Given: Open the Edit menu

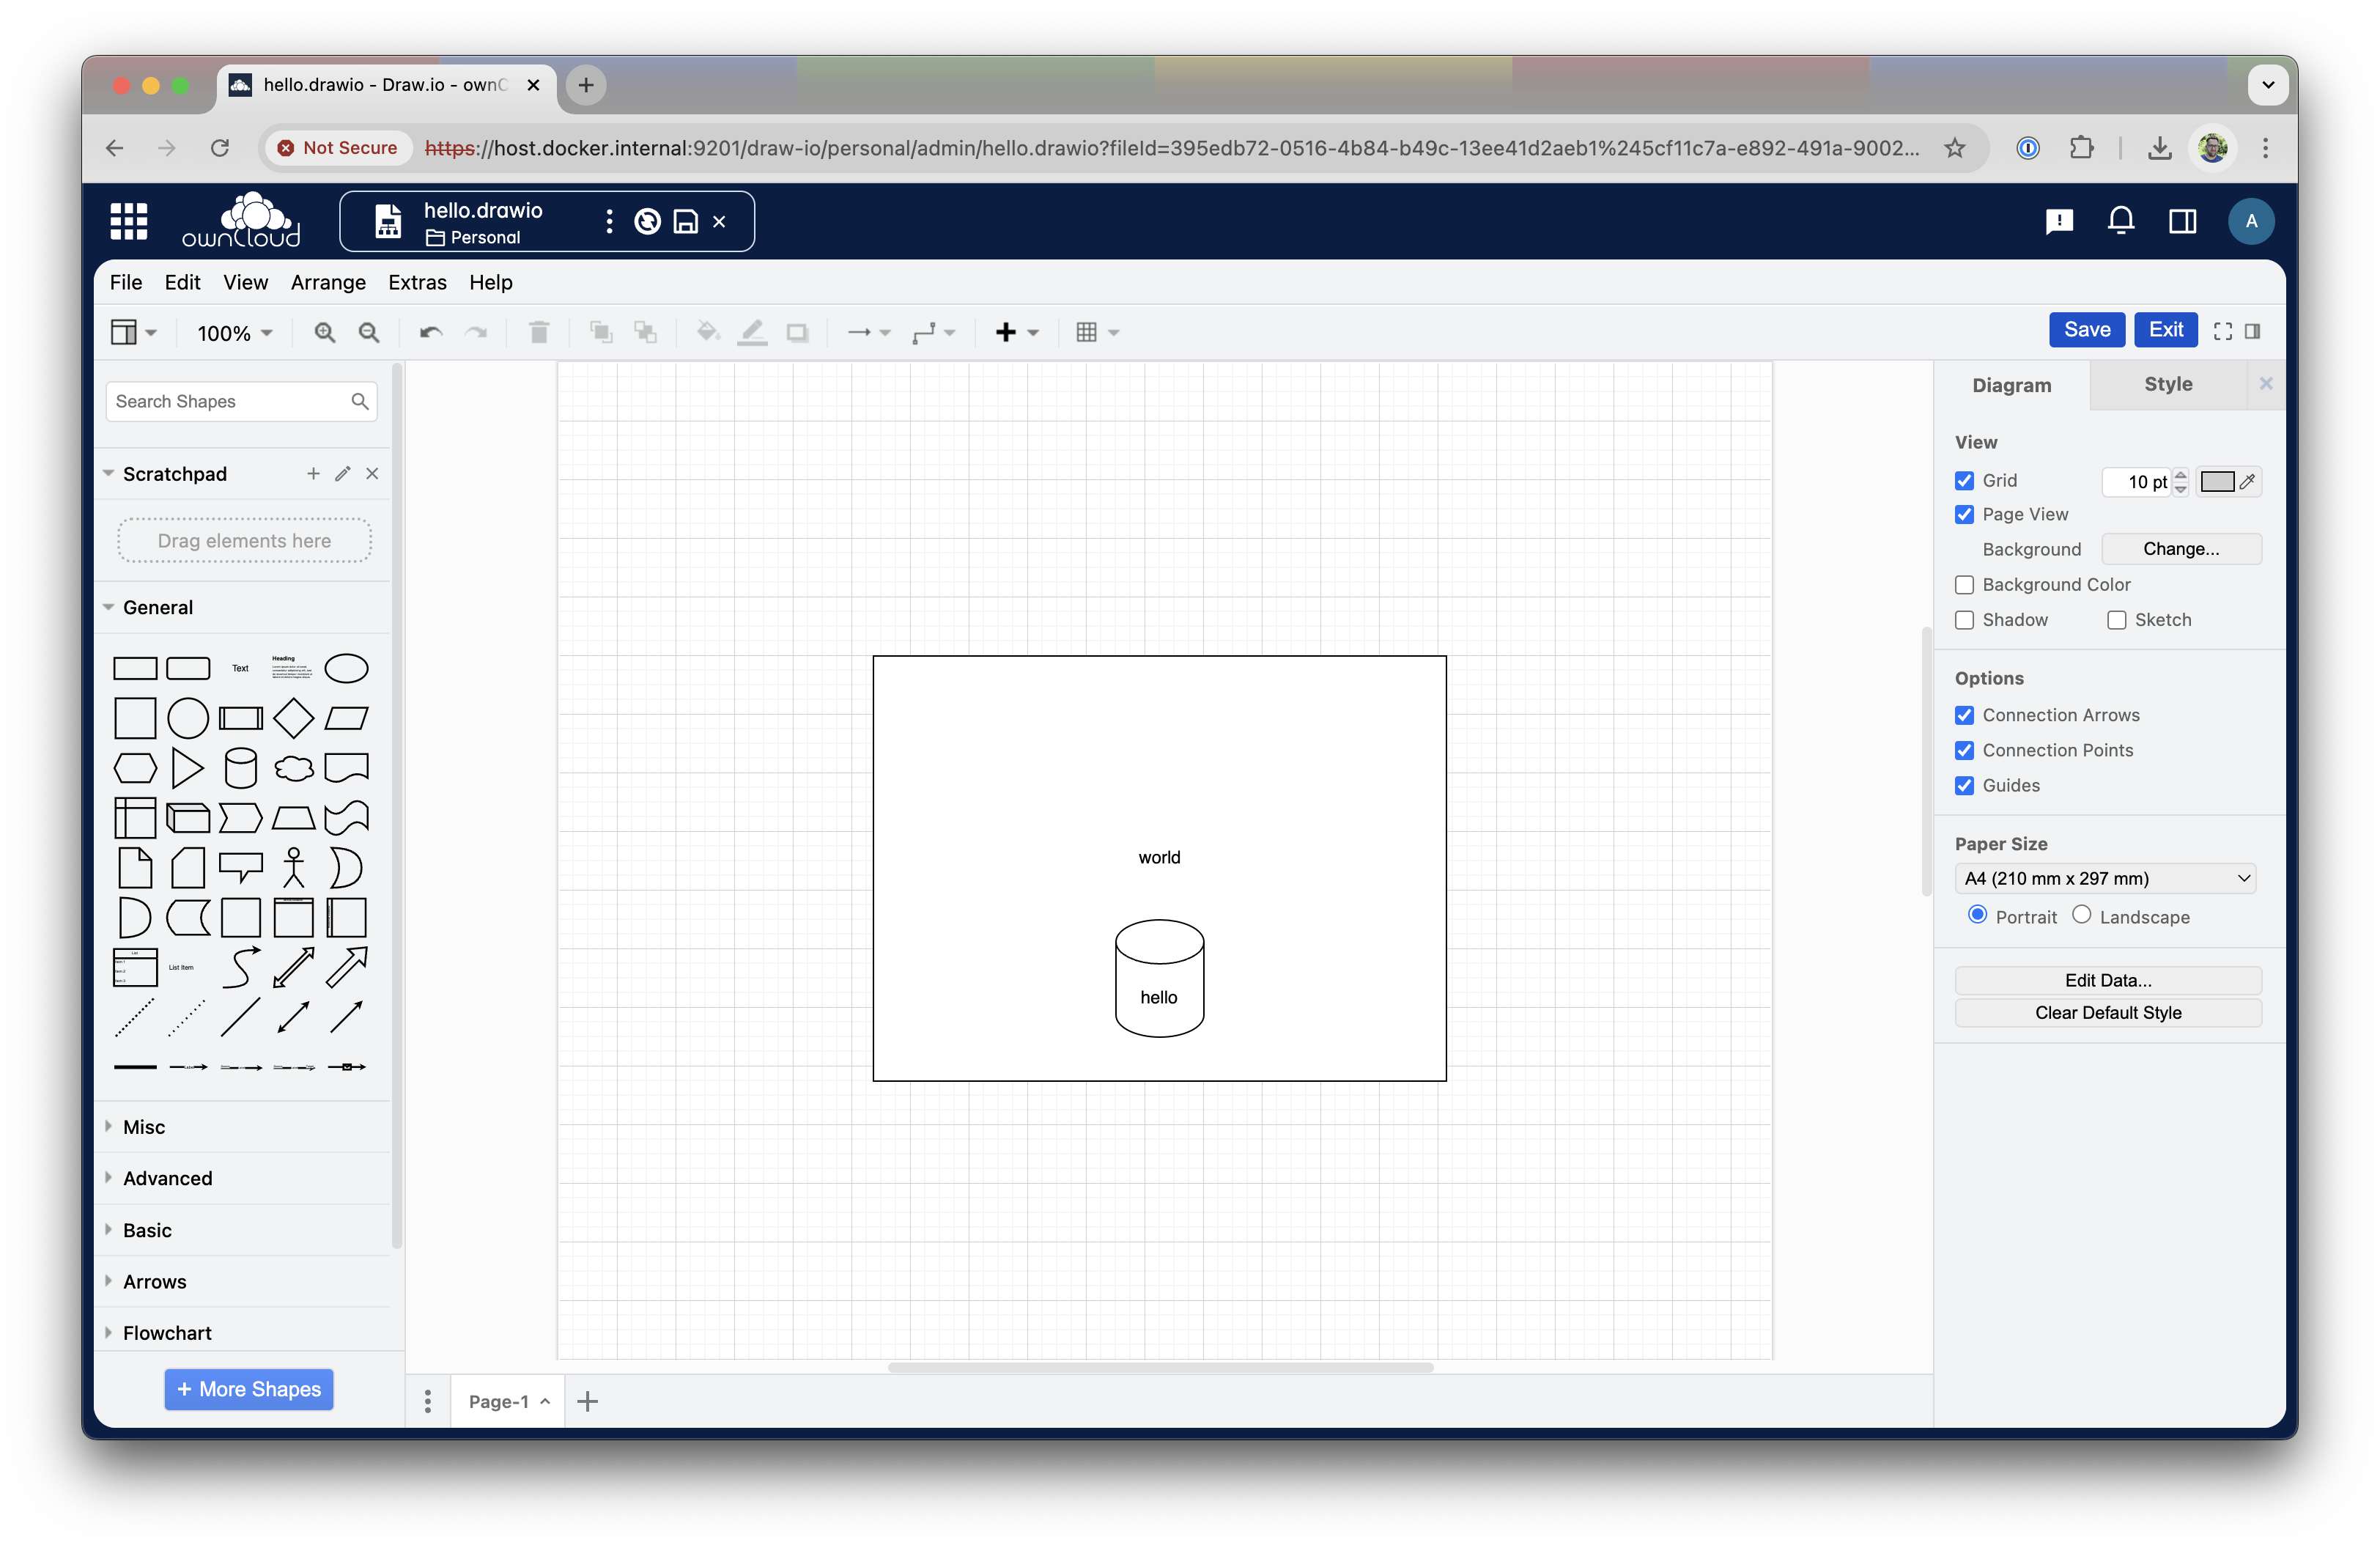Looking at the screenshot, I should [182, 282].
